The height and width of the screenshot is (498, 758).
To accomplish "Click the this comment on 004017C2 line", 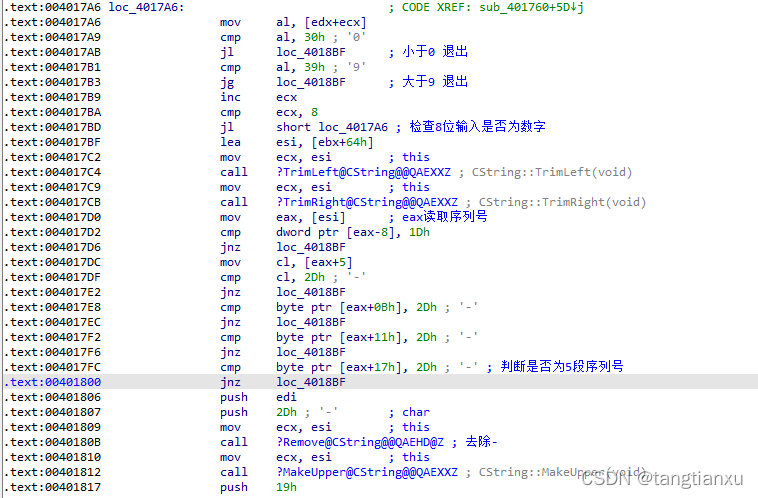I will click(416, 157).
